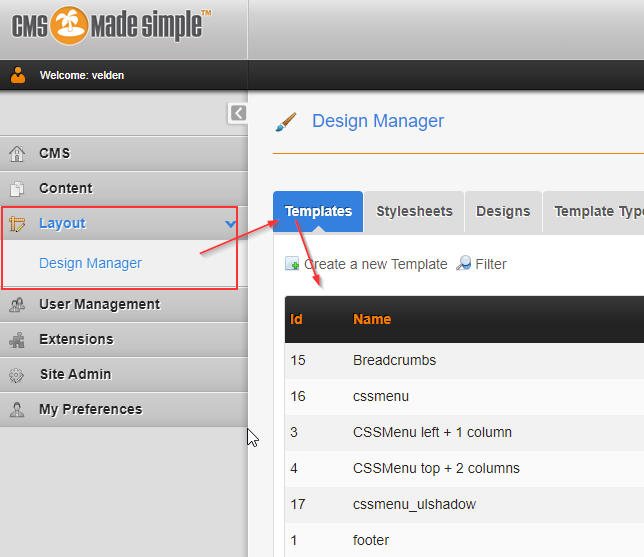Screen dimensions: 644x557
Task: Click the Content pages icon
Action: (x=17, y=189)
